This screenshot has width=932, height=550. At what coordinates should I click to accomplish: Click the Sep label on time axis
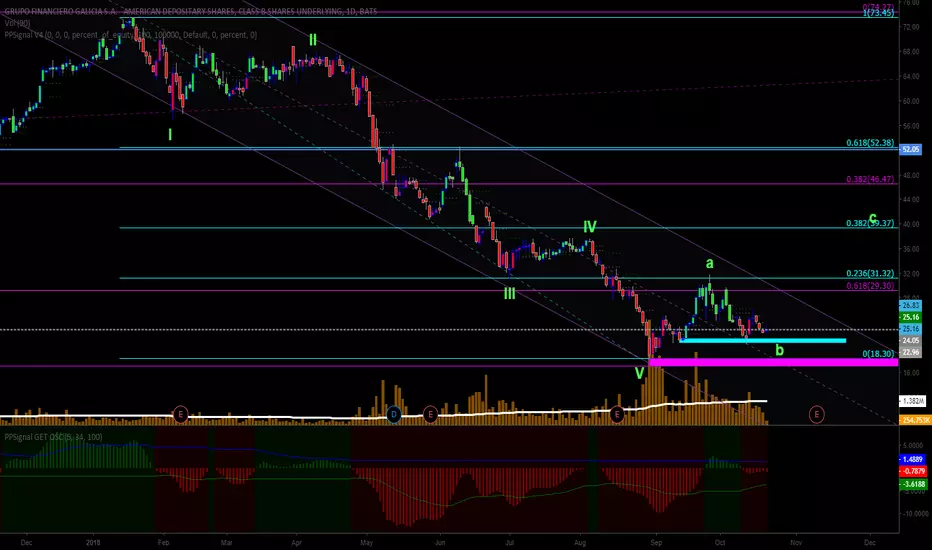click(656, 542)
